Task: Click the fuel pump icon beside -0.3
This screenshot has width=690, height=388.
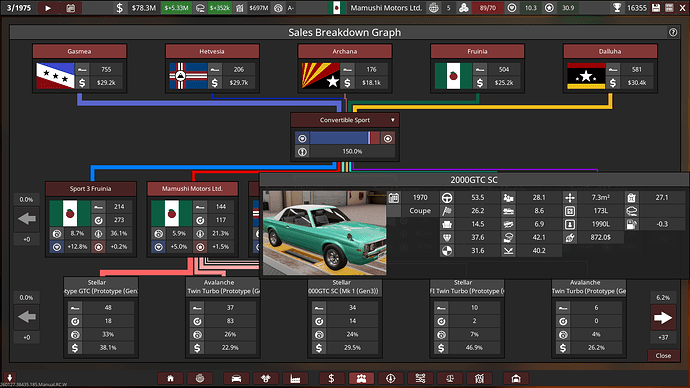Action: click(631, 224)
